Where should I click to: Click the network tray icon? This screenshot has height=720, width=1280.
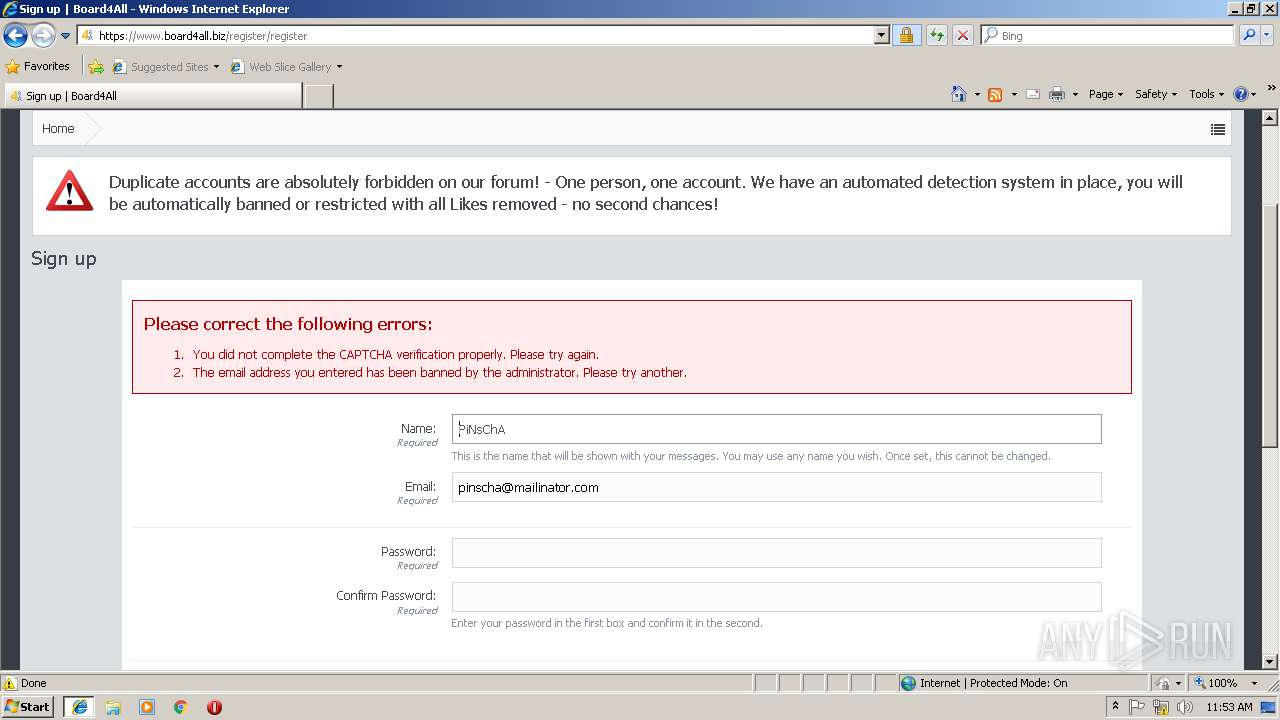point(1161,707)
